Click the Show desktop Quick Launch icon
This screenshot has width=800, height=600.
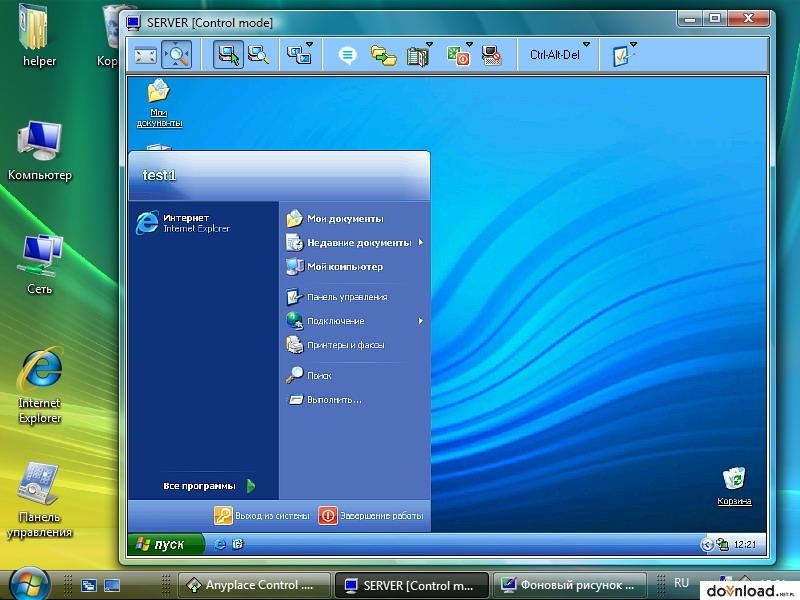click(112, 585)
